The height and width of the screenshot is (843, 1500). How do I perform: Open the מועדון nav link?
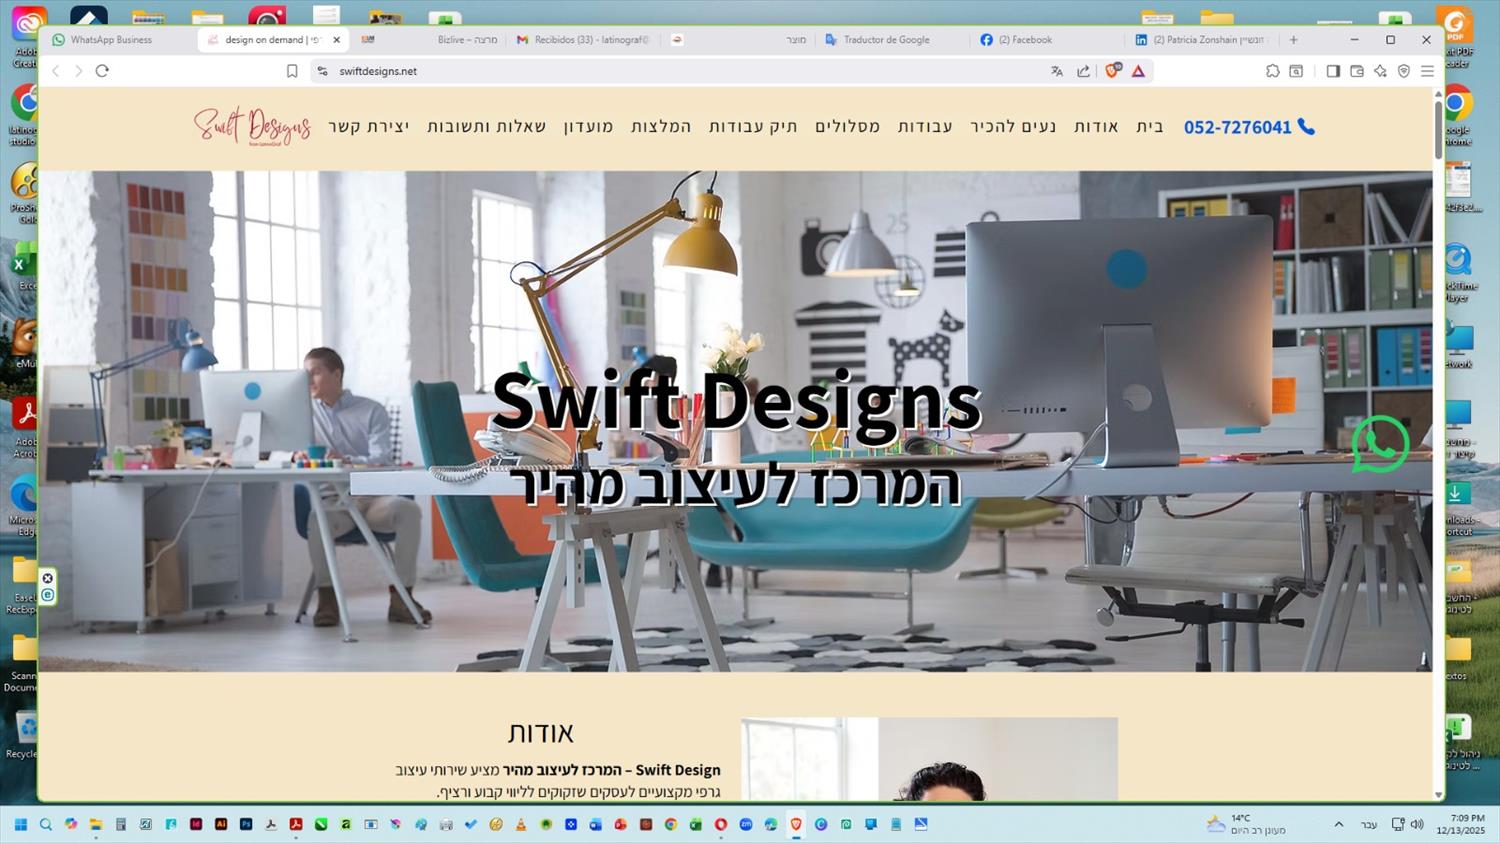click(588, 126)
